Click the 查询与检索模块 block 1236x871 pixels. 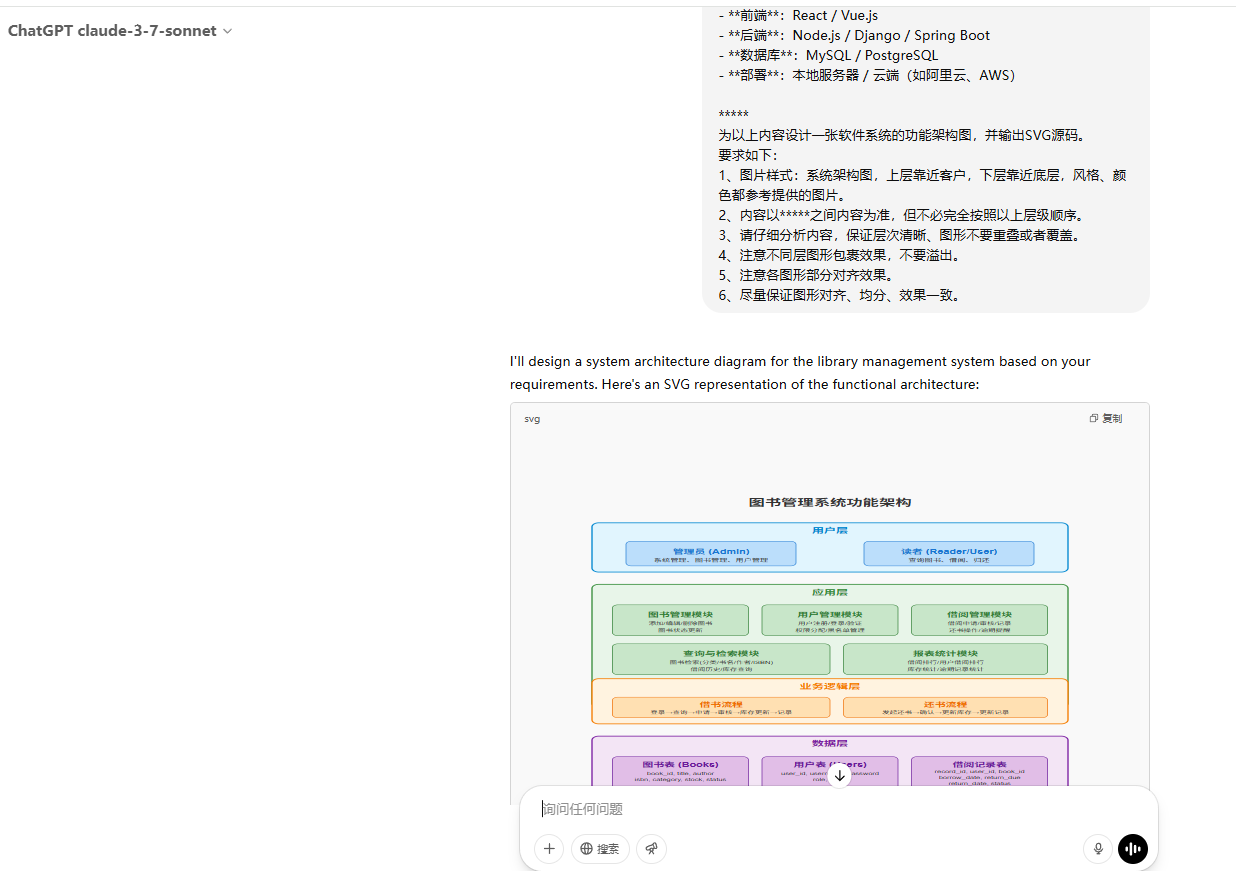click(721, 659)
